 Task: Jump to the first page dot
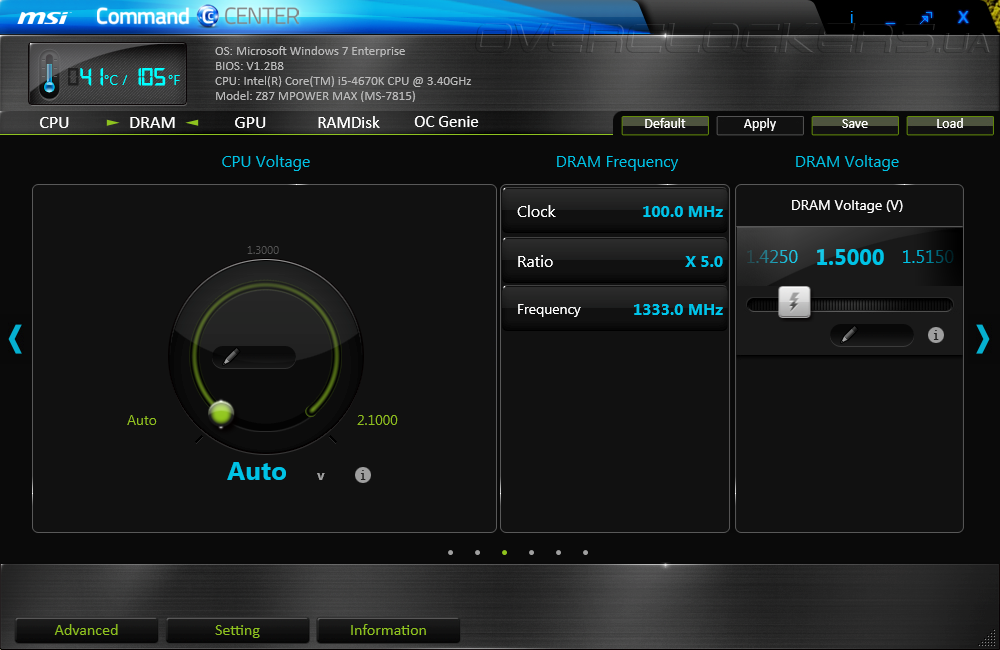[x=451, y=552]
